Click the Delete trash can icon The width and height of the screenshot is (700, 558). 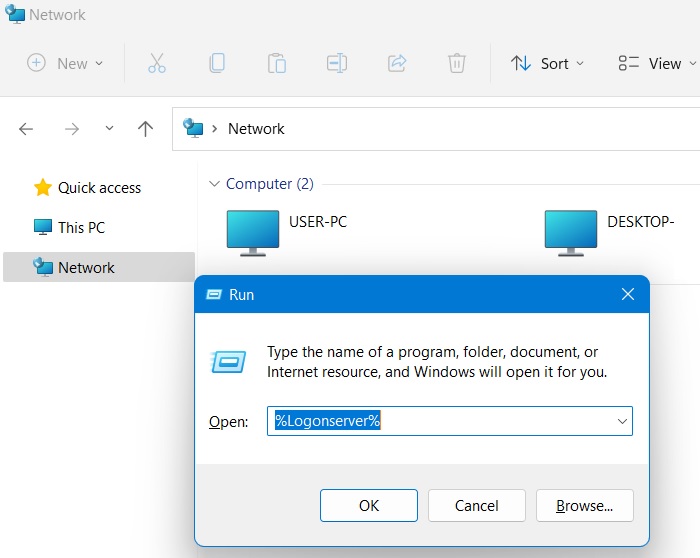point(457,63)
